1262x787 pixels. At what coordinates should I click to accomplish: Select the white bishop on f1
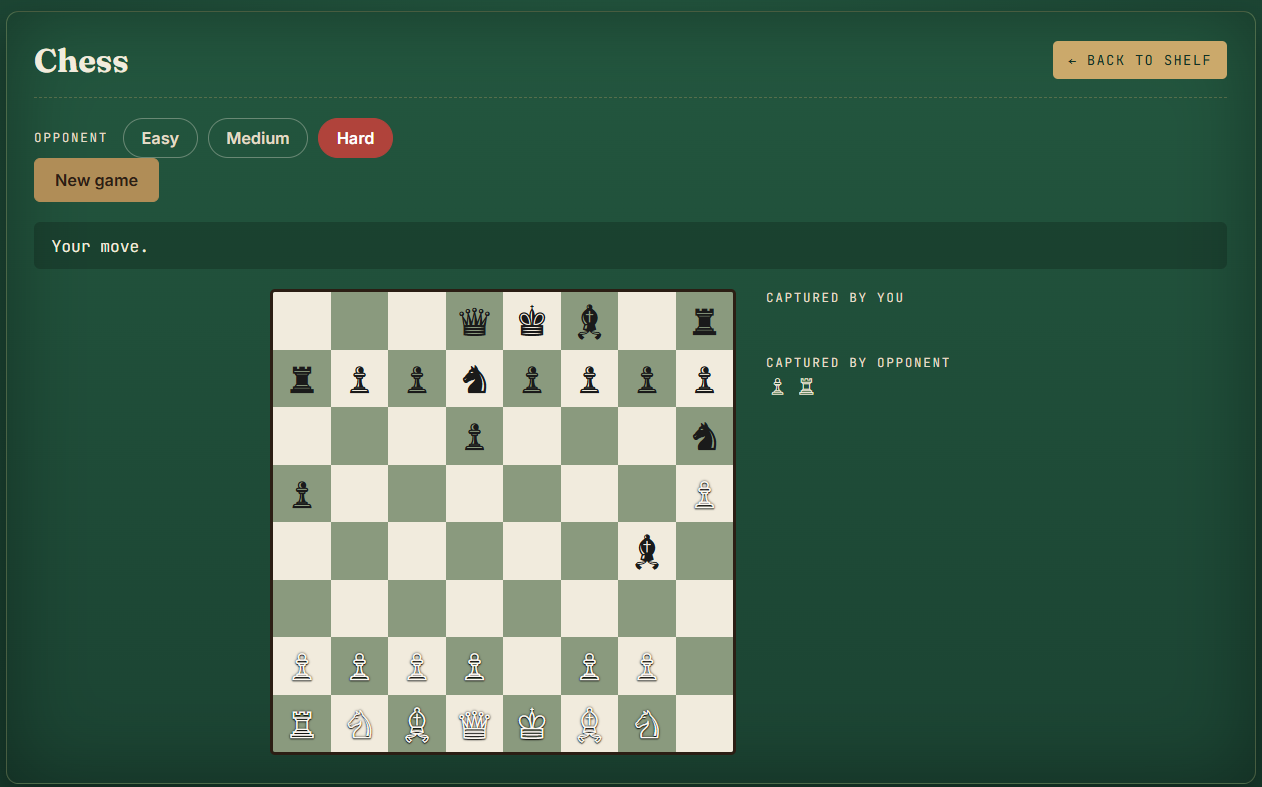[590, 724]
